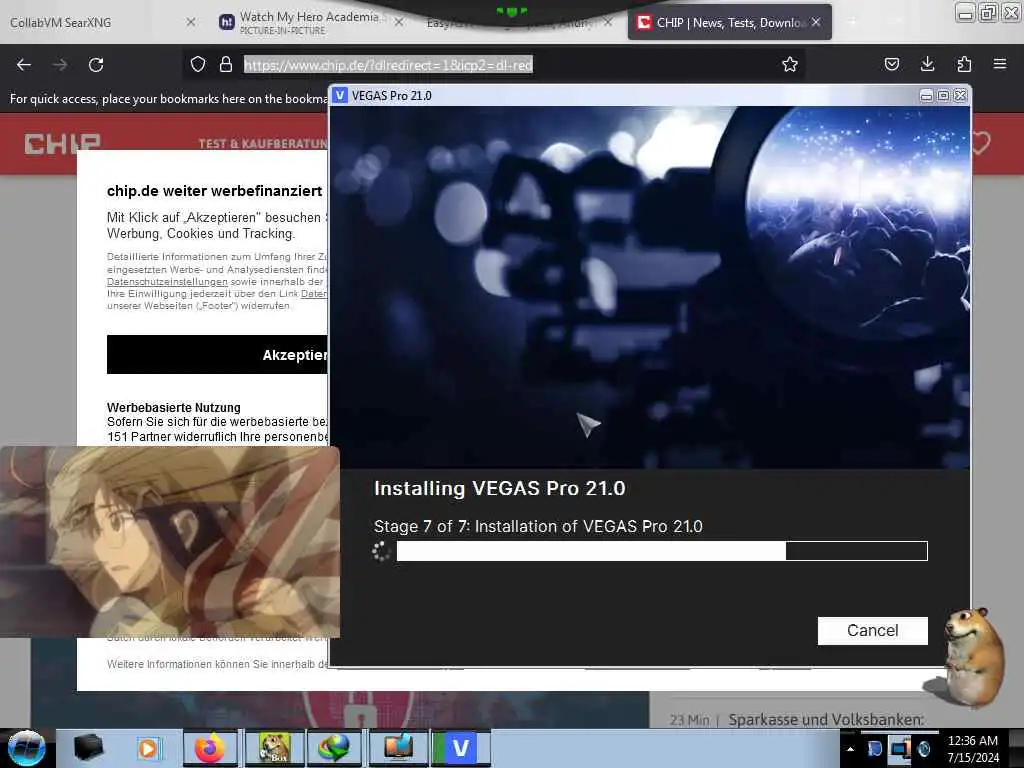Click the Stage 7 of 7 status text
Viewport: 1024px width, 768px height.
point(538,526)
